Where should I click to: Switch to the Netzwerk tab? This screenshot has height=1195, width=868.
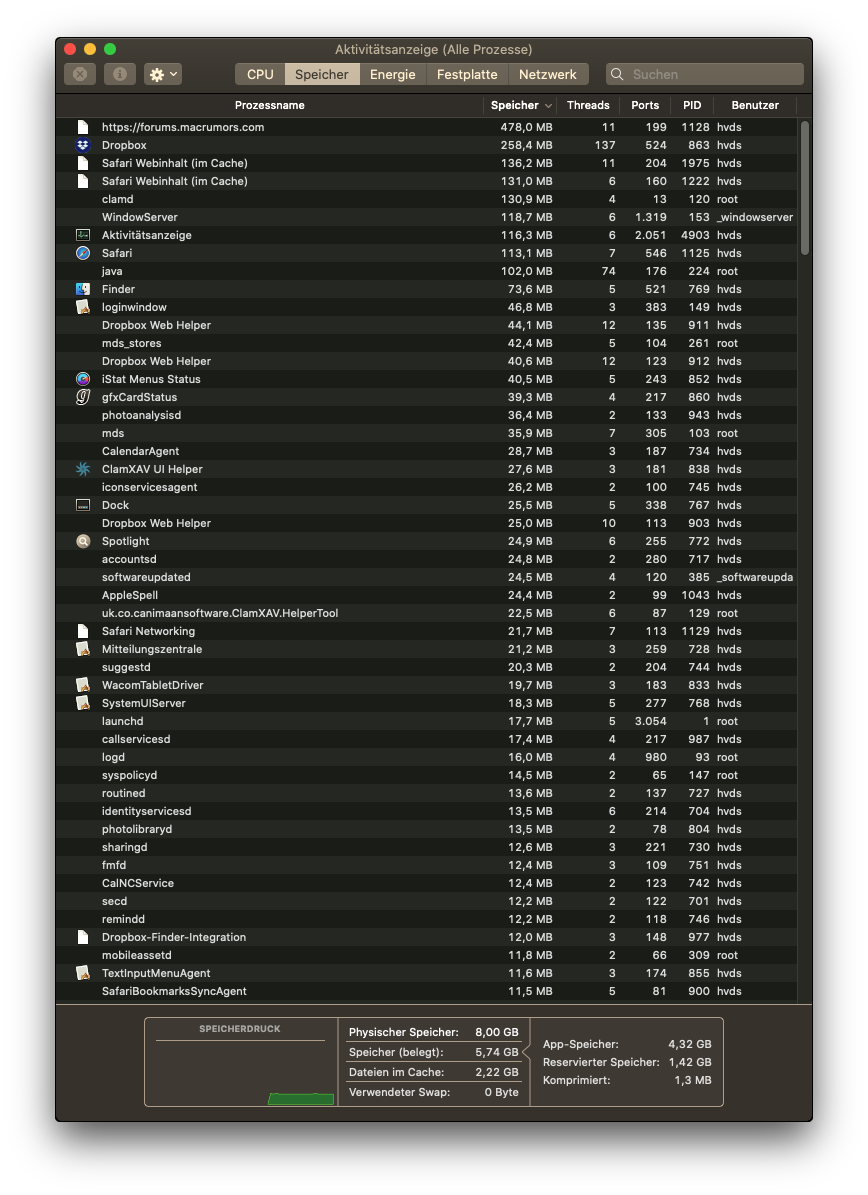[547, 74]
